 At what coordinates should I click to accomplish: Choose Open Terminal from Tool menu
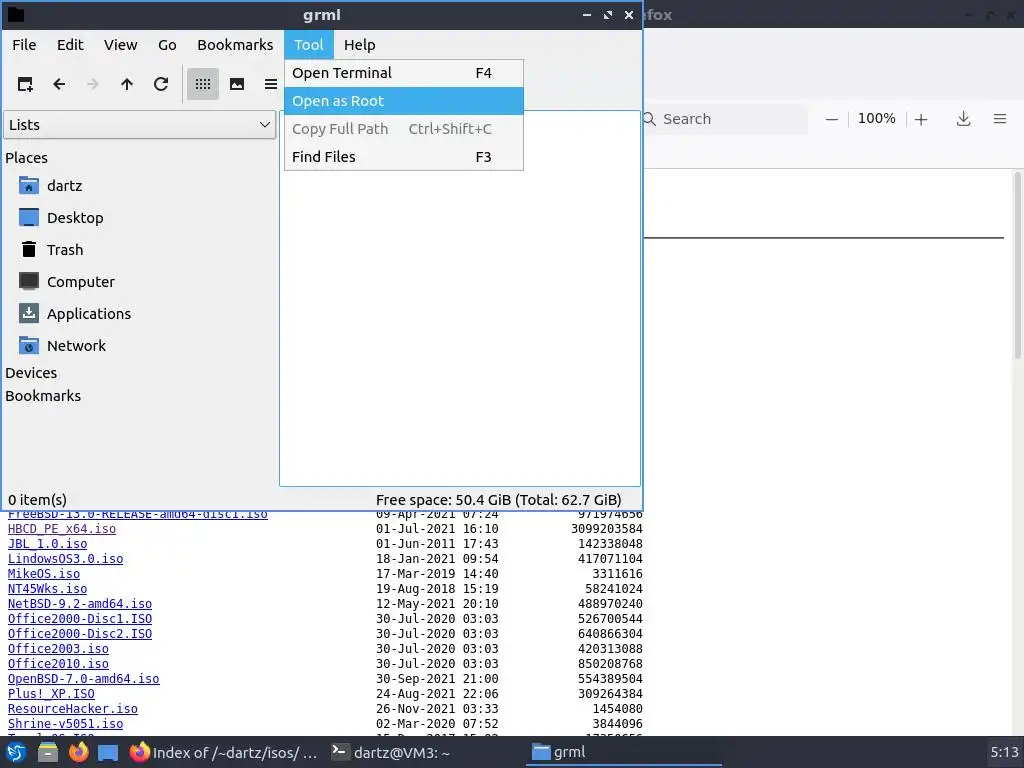click(x=404, y=73)
